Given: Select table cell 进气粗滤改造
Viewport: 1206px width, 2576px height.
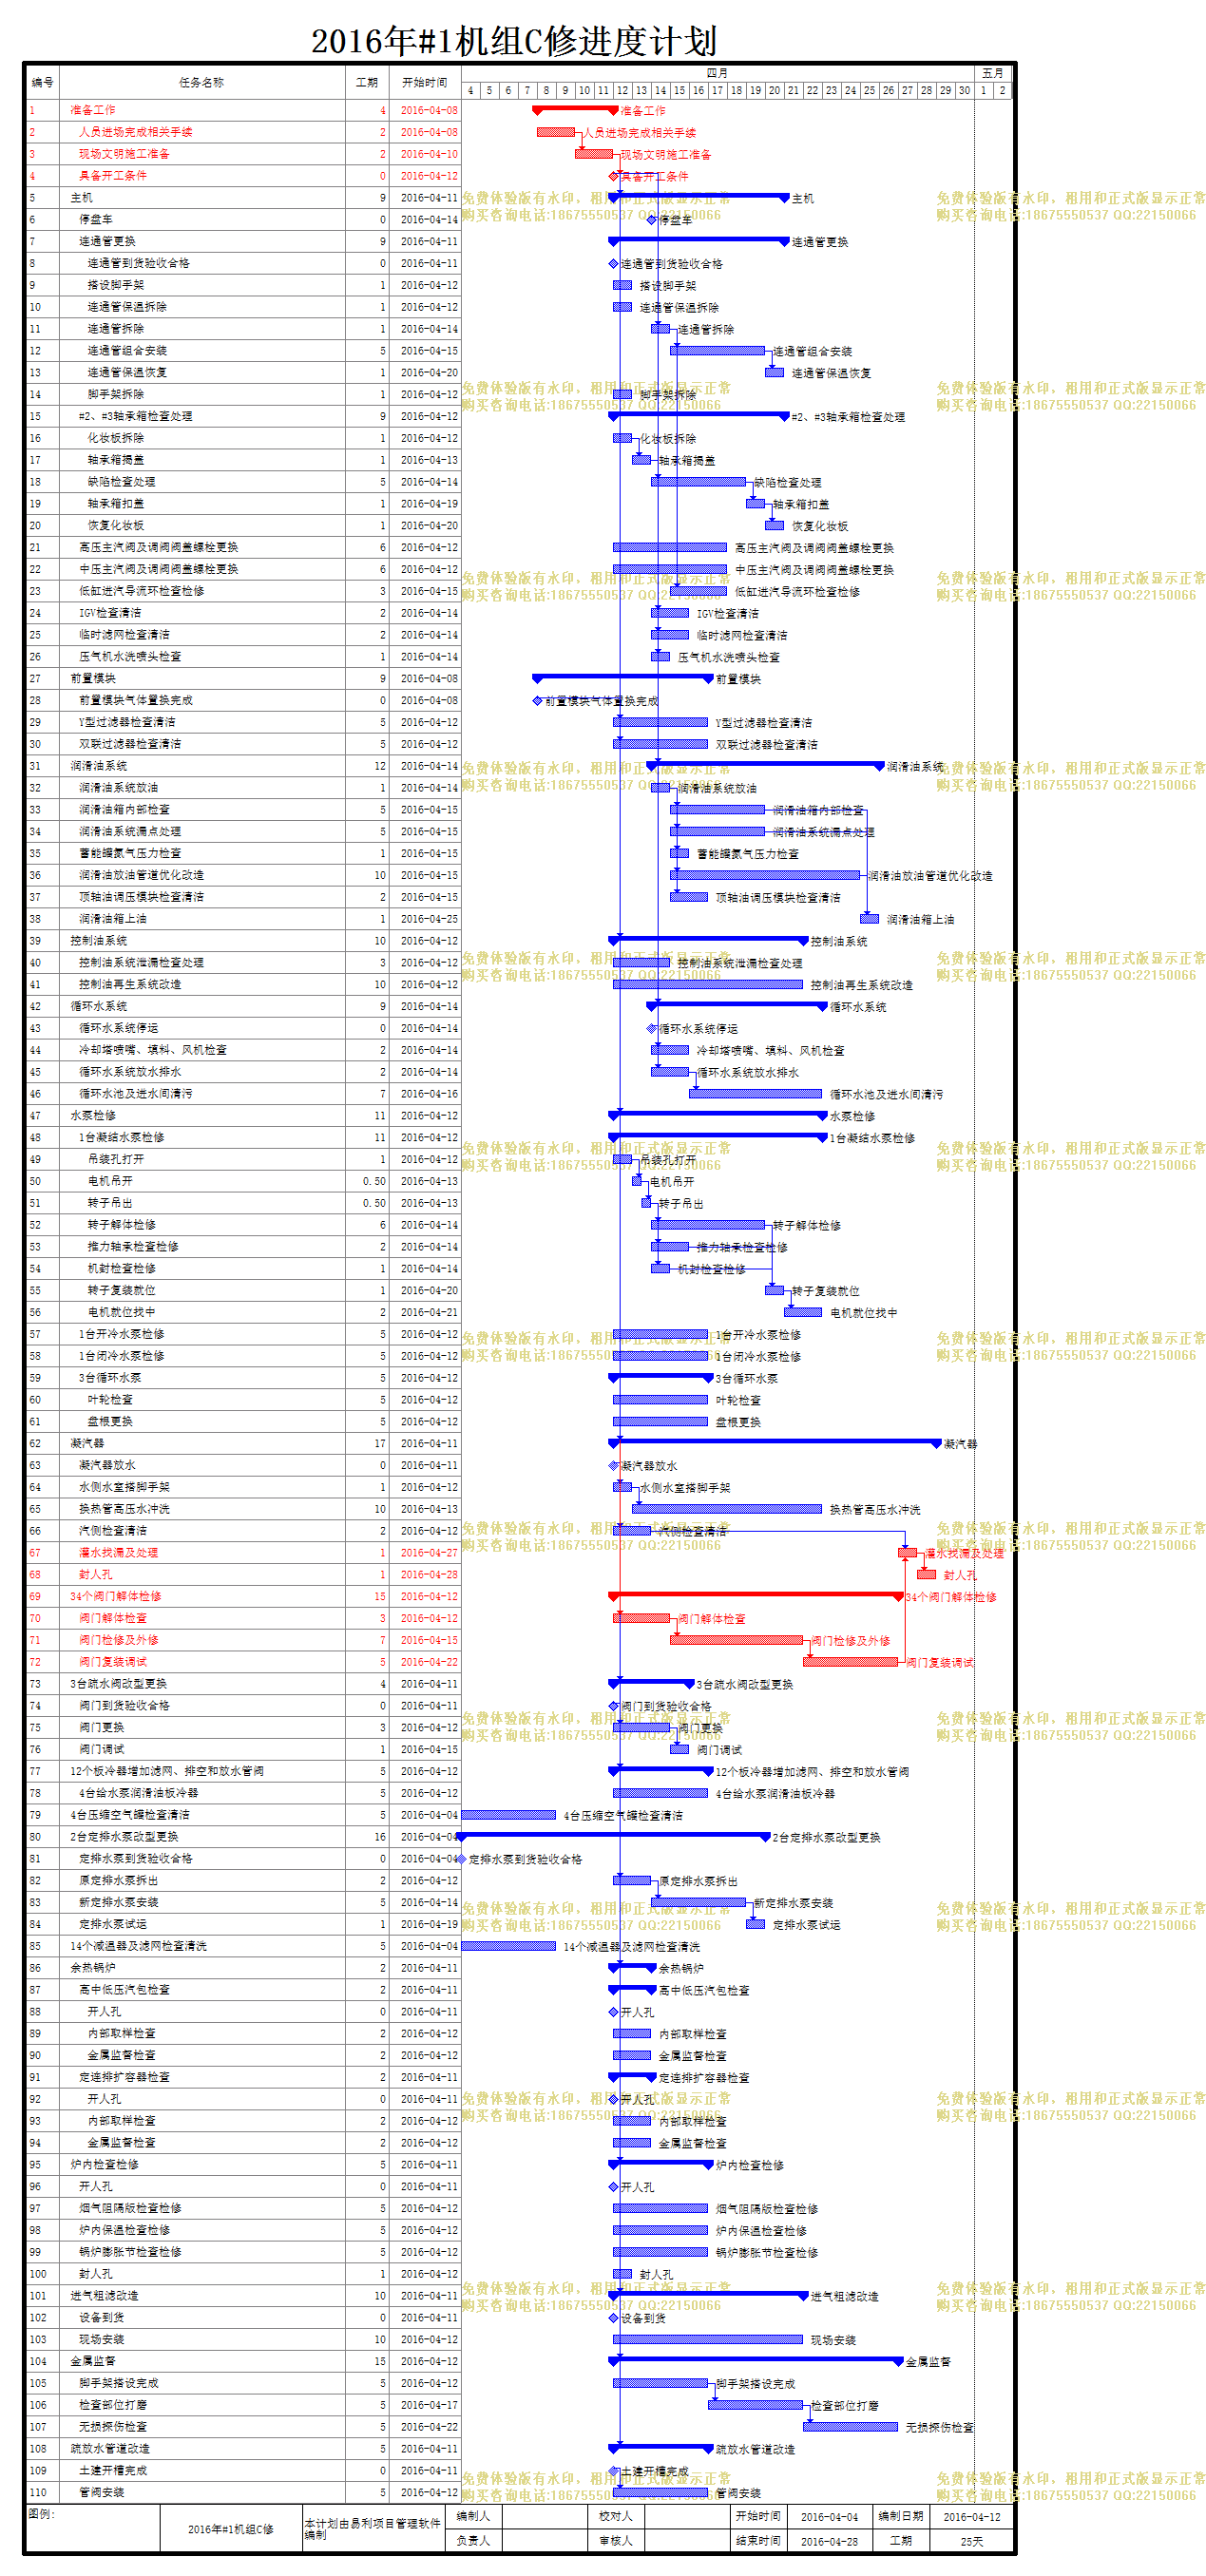Looking at the screenshot, I should 104,2296.
